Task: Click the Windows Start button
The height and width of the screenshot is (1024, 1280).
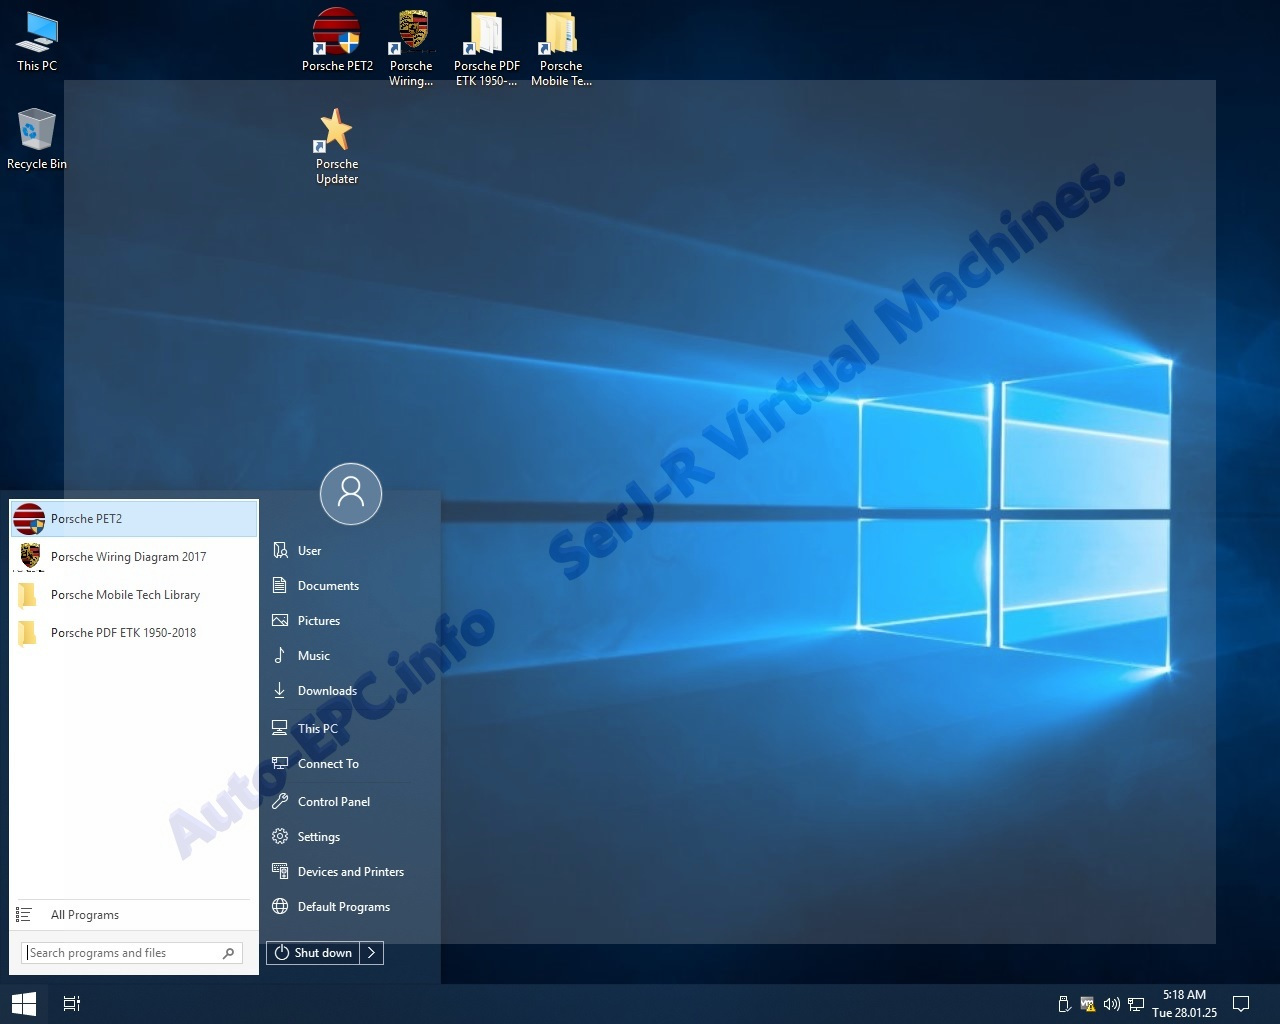Action: [23, 1003]
